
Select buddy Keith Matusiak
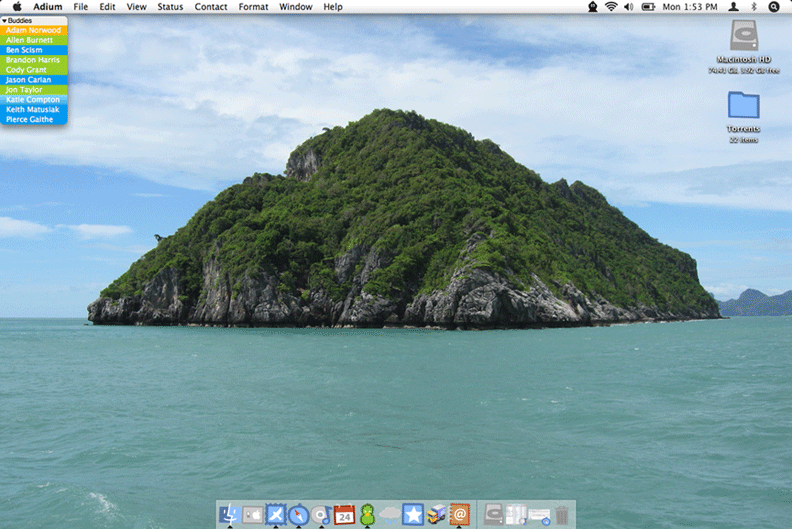(x=34, y=110)
